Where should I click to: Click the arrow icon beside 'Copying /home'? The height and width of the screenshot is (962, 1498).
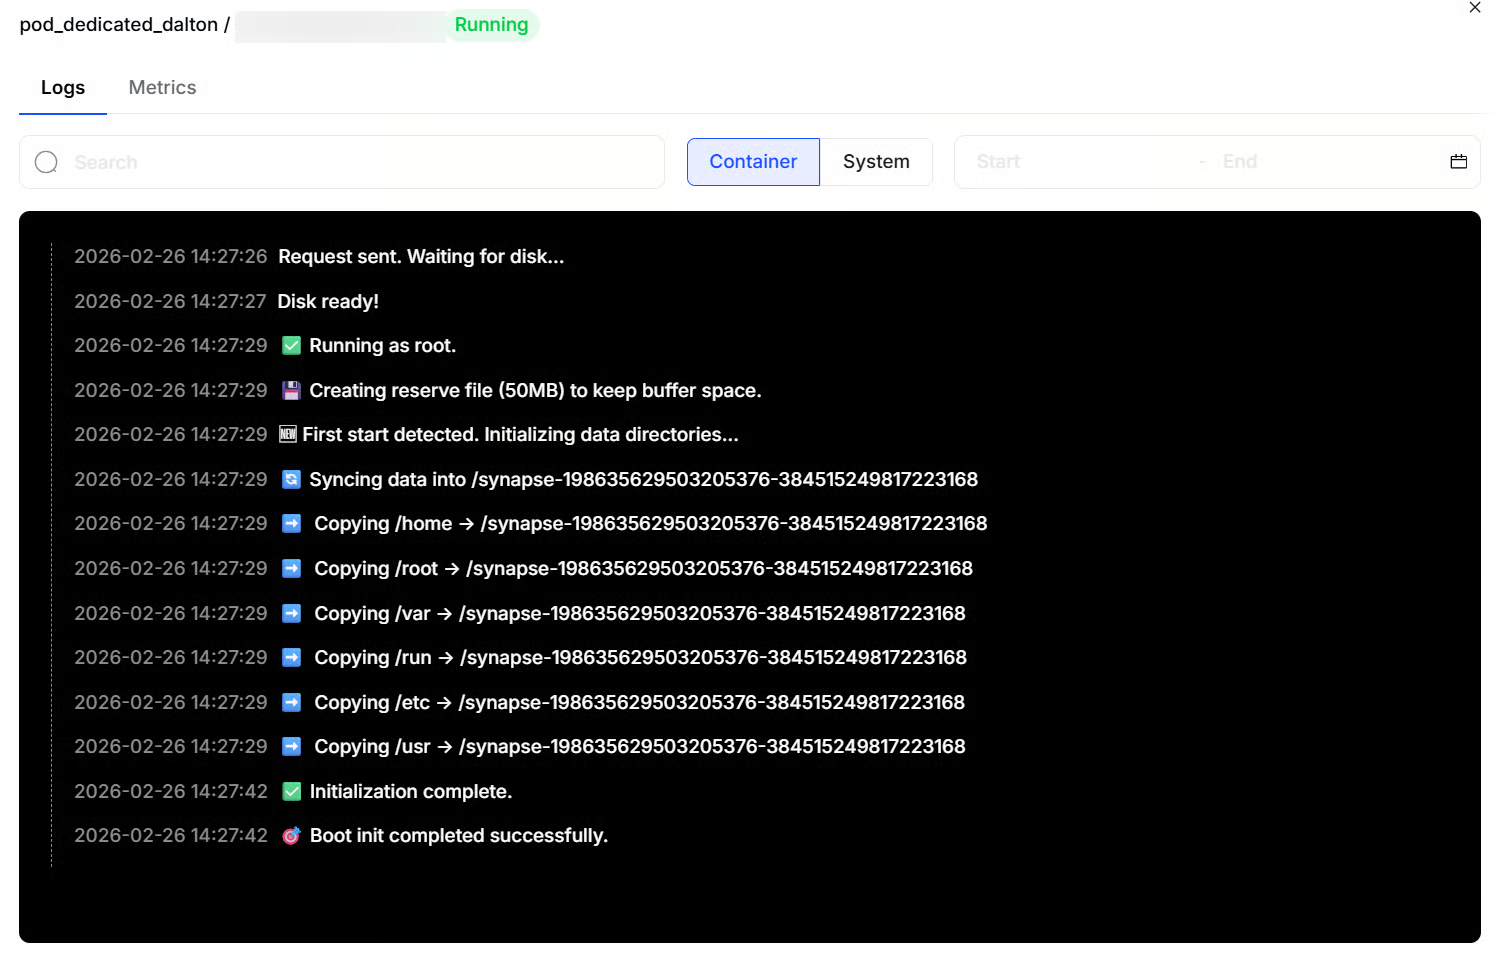291,524
